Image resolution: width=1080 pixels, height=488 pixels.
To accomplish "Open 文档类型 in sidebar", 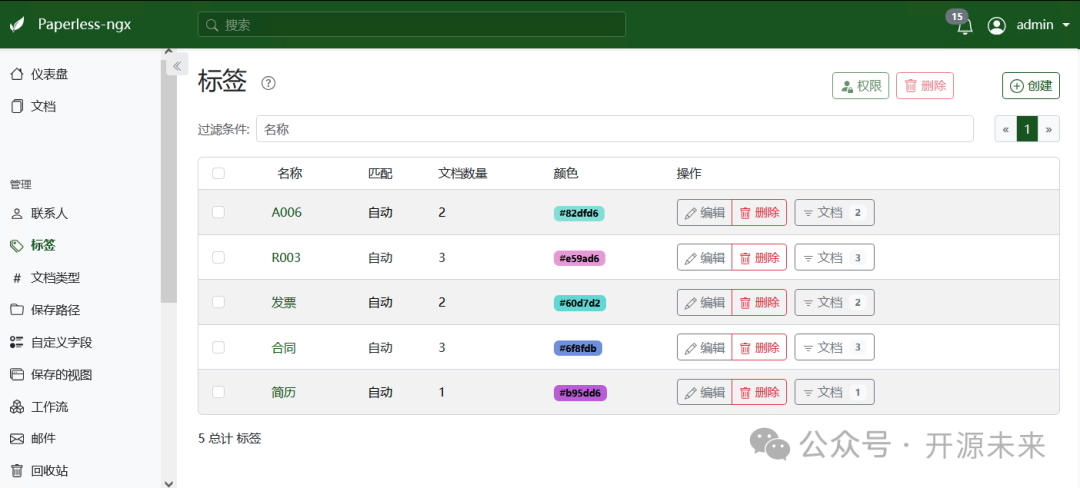I will (x=45, y=278).
